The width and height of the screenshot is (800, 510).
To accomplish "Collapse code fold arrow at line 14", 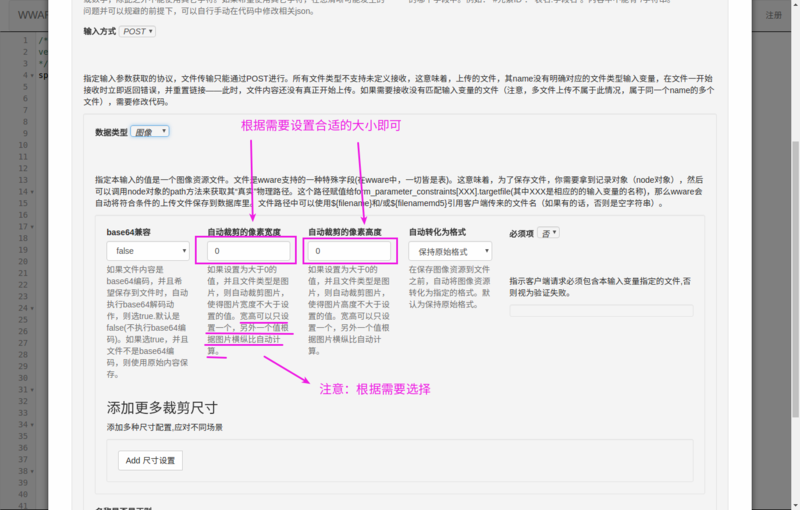I will point(32,192).
